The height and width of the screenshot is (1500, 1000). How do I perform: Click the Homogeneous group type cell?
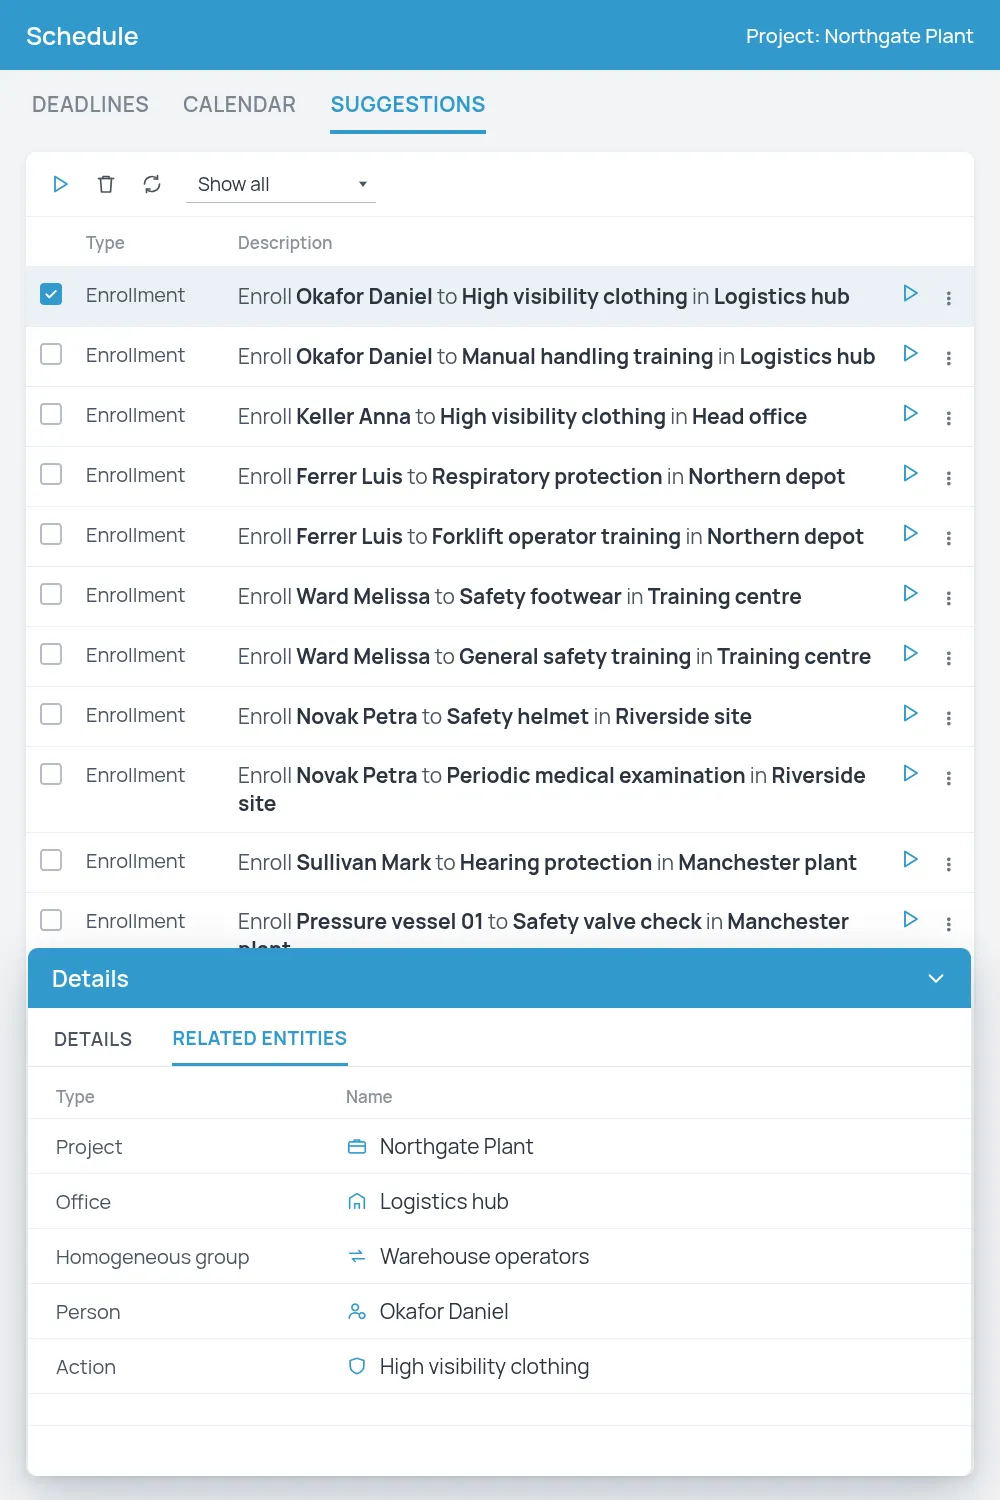(152, 1257)
